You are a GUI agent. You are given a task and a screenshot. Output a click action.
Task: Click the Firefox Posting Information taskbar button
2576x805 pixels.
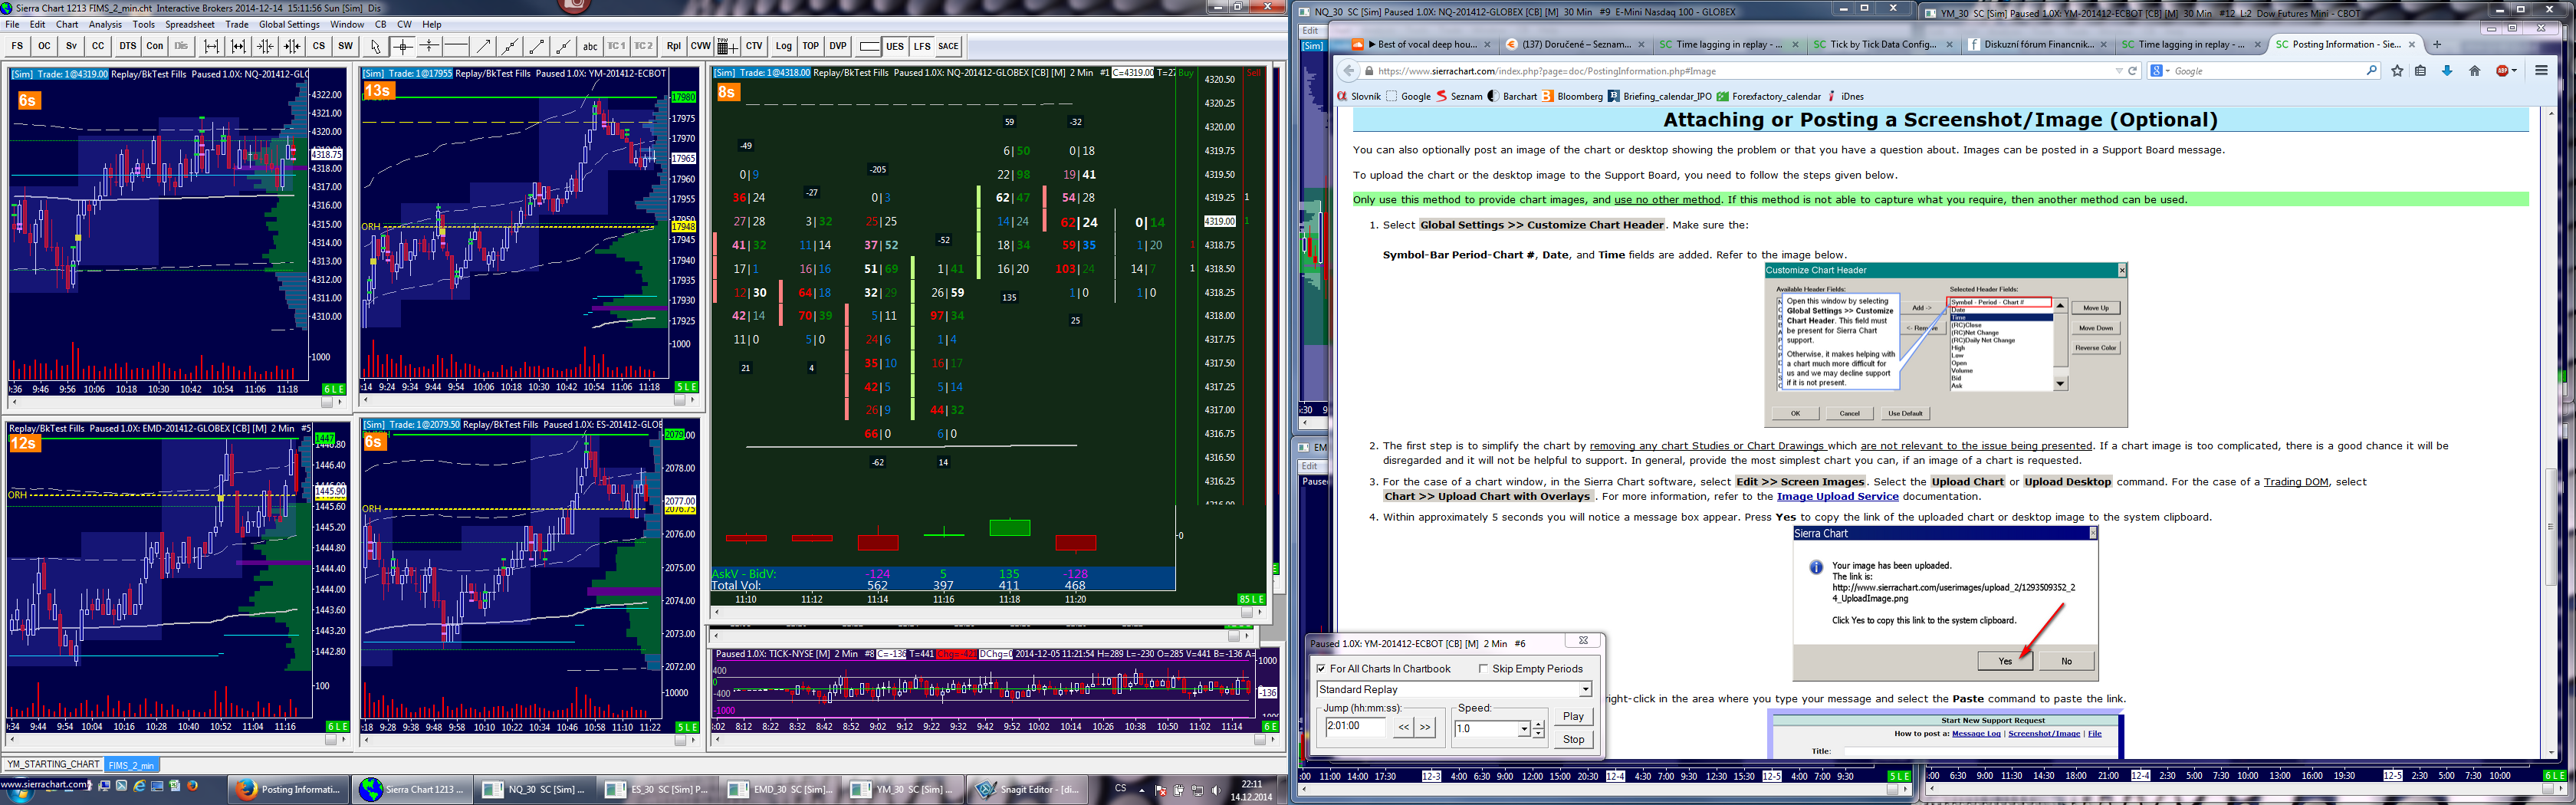(x=288, y=789)
